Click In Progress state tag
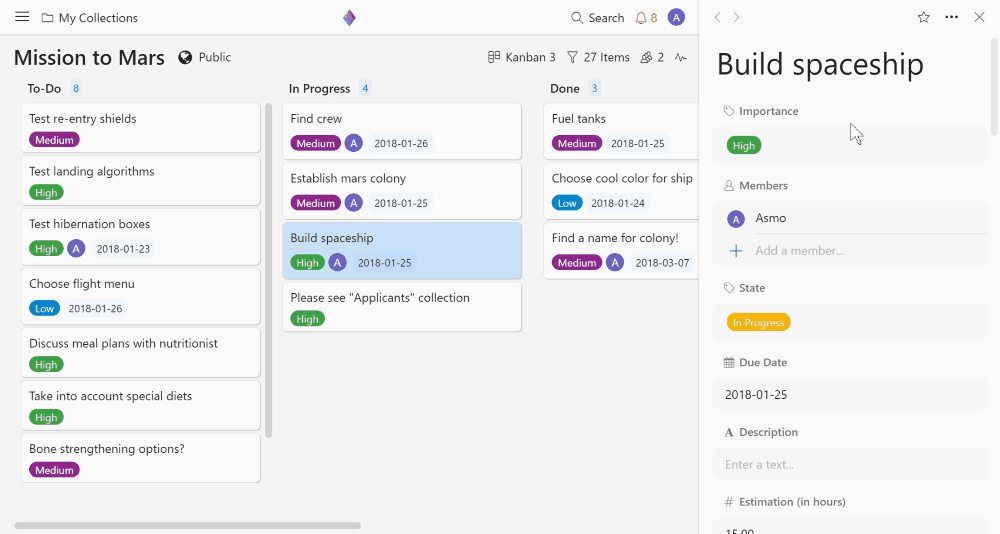Viewport: 1000px width, 534px height. pyautogui.click(x=758, y=322)
